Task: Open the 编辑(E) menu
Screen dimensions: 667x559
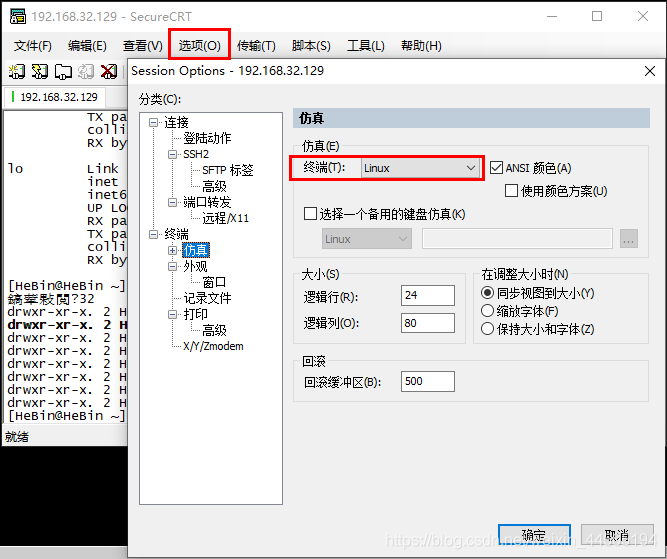Action: click(87, 46)
